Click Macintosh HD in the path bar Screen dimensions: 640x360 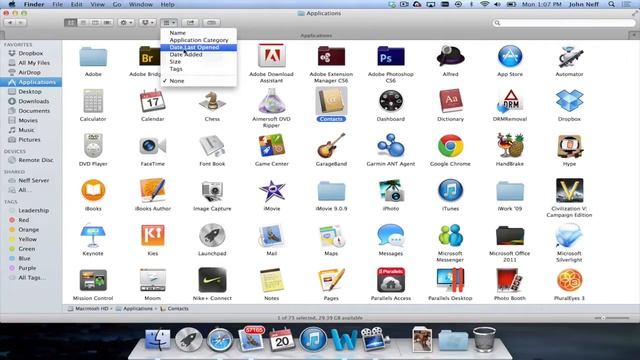coord(89,309)
